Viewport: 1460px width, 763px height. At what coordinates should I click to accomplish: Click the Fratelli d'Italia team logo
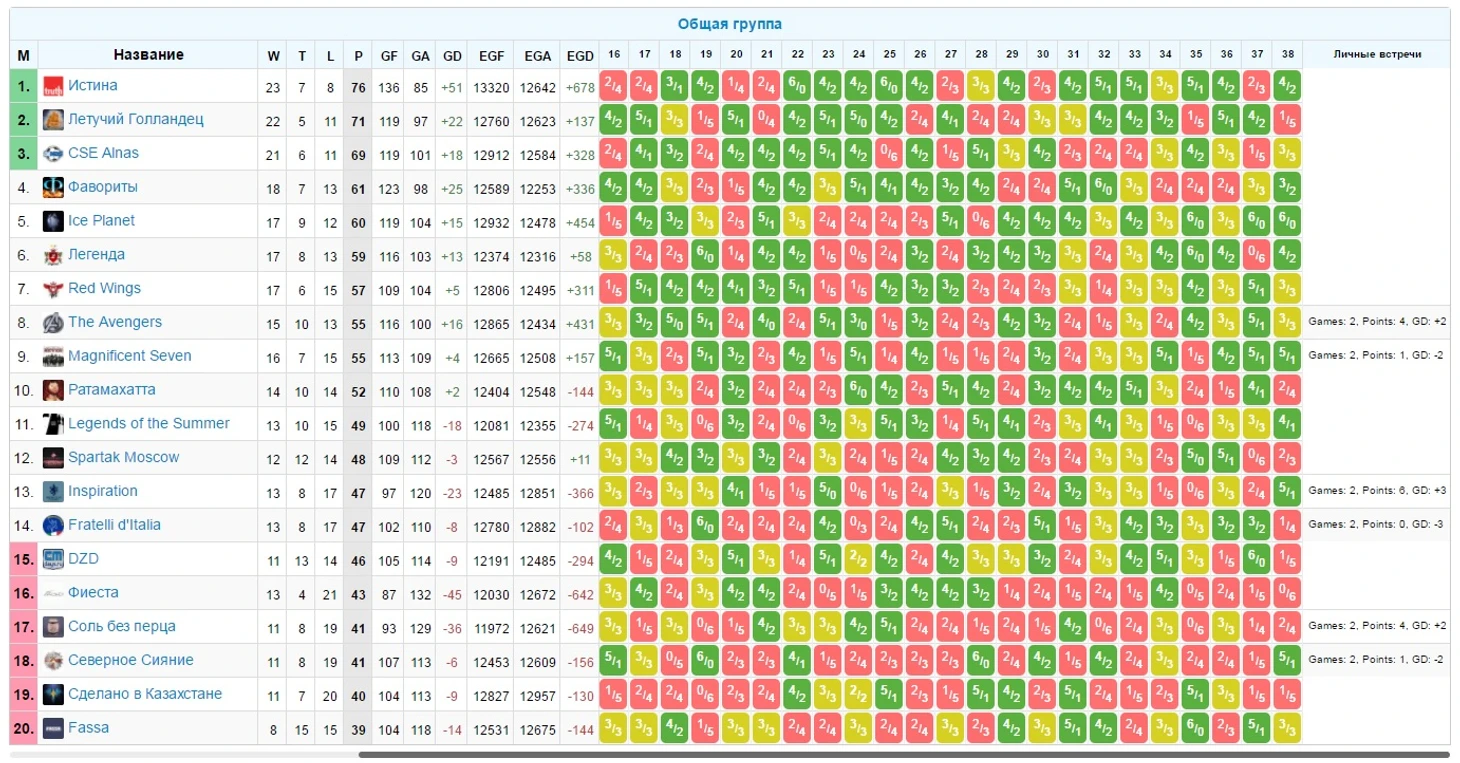coord(53,525)
